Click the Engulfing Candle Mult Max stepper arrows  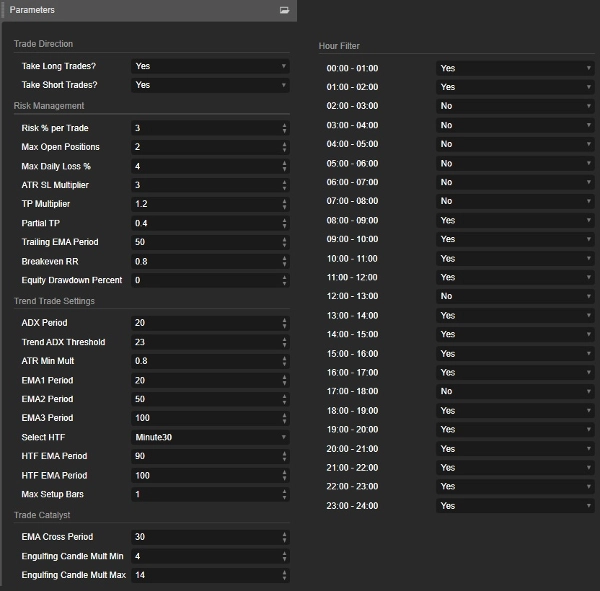tap(284, 575)
